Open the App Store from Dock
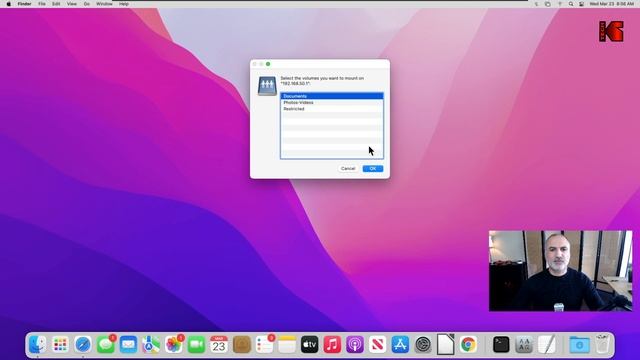Image resolution: width=640 pixels, height=360 pixels. pos(400,344)
